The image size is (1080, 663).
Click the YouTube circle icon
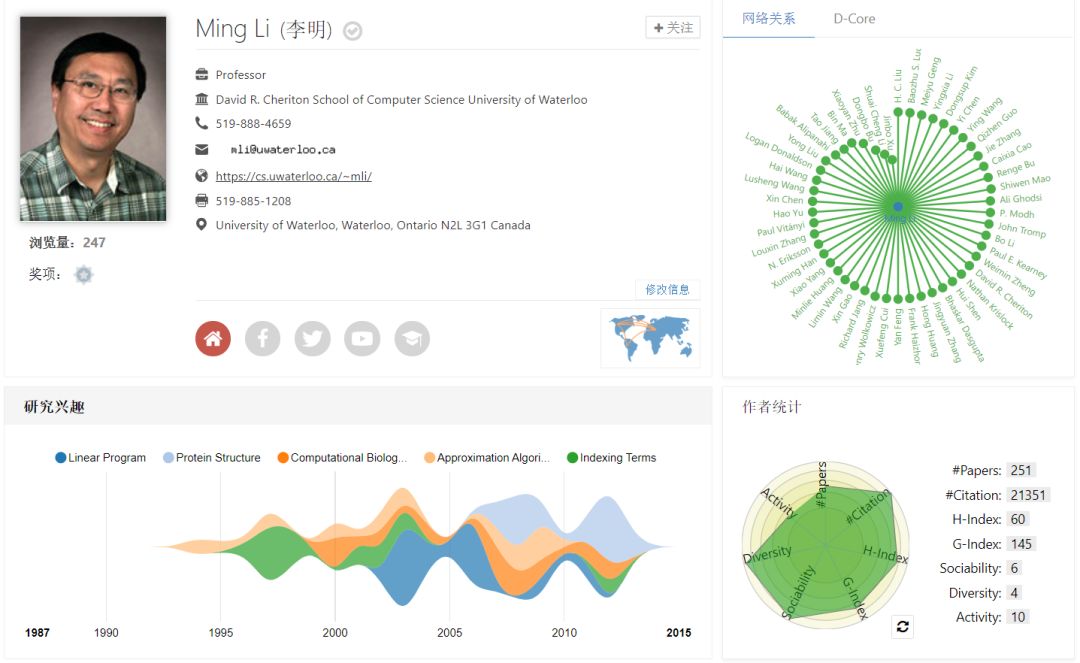(362, 339)
